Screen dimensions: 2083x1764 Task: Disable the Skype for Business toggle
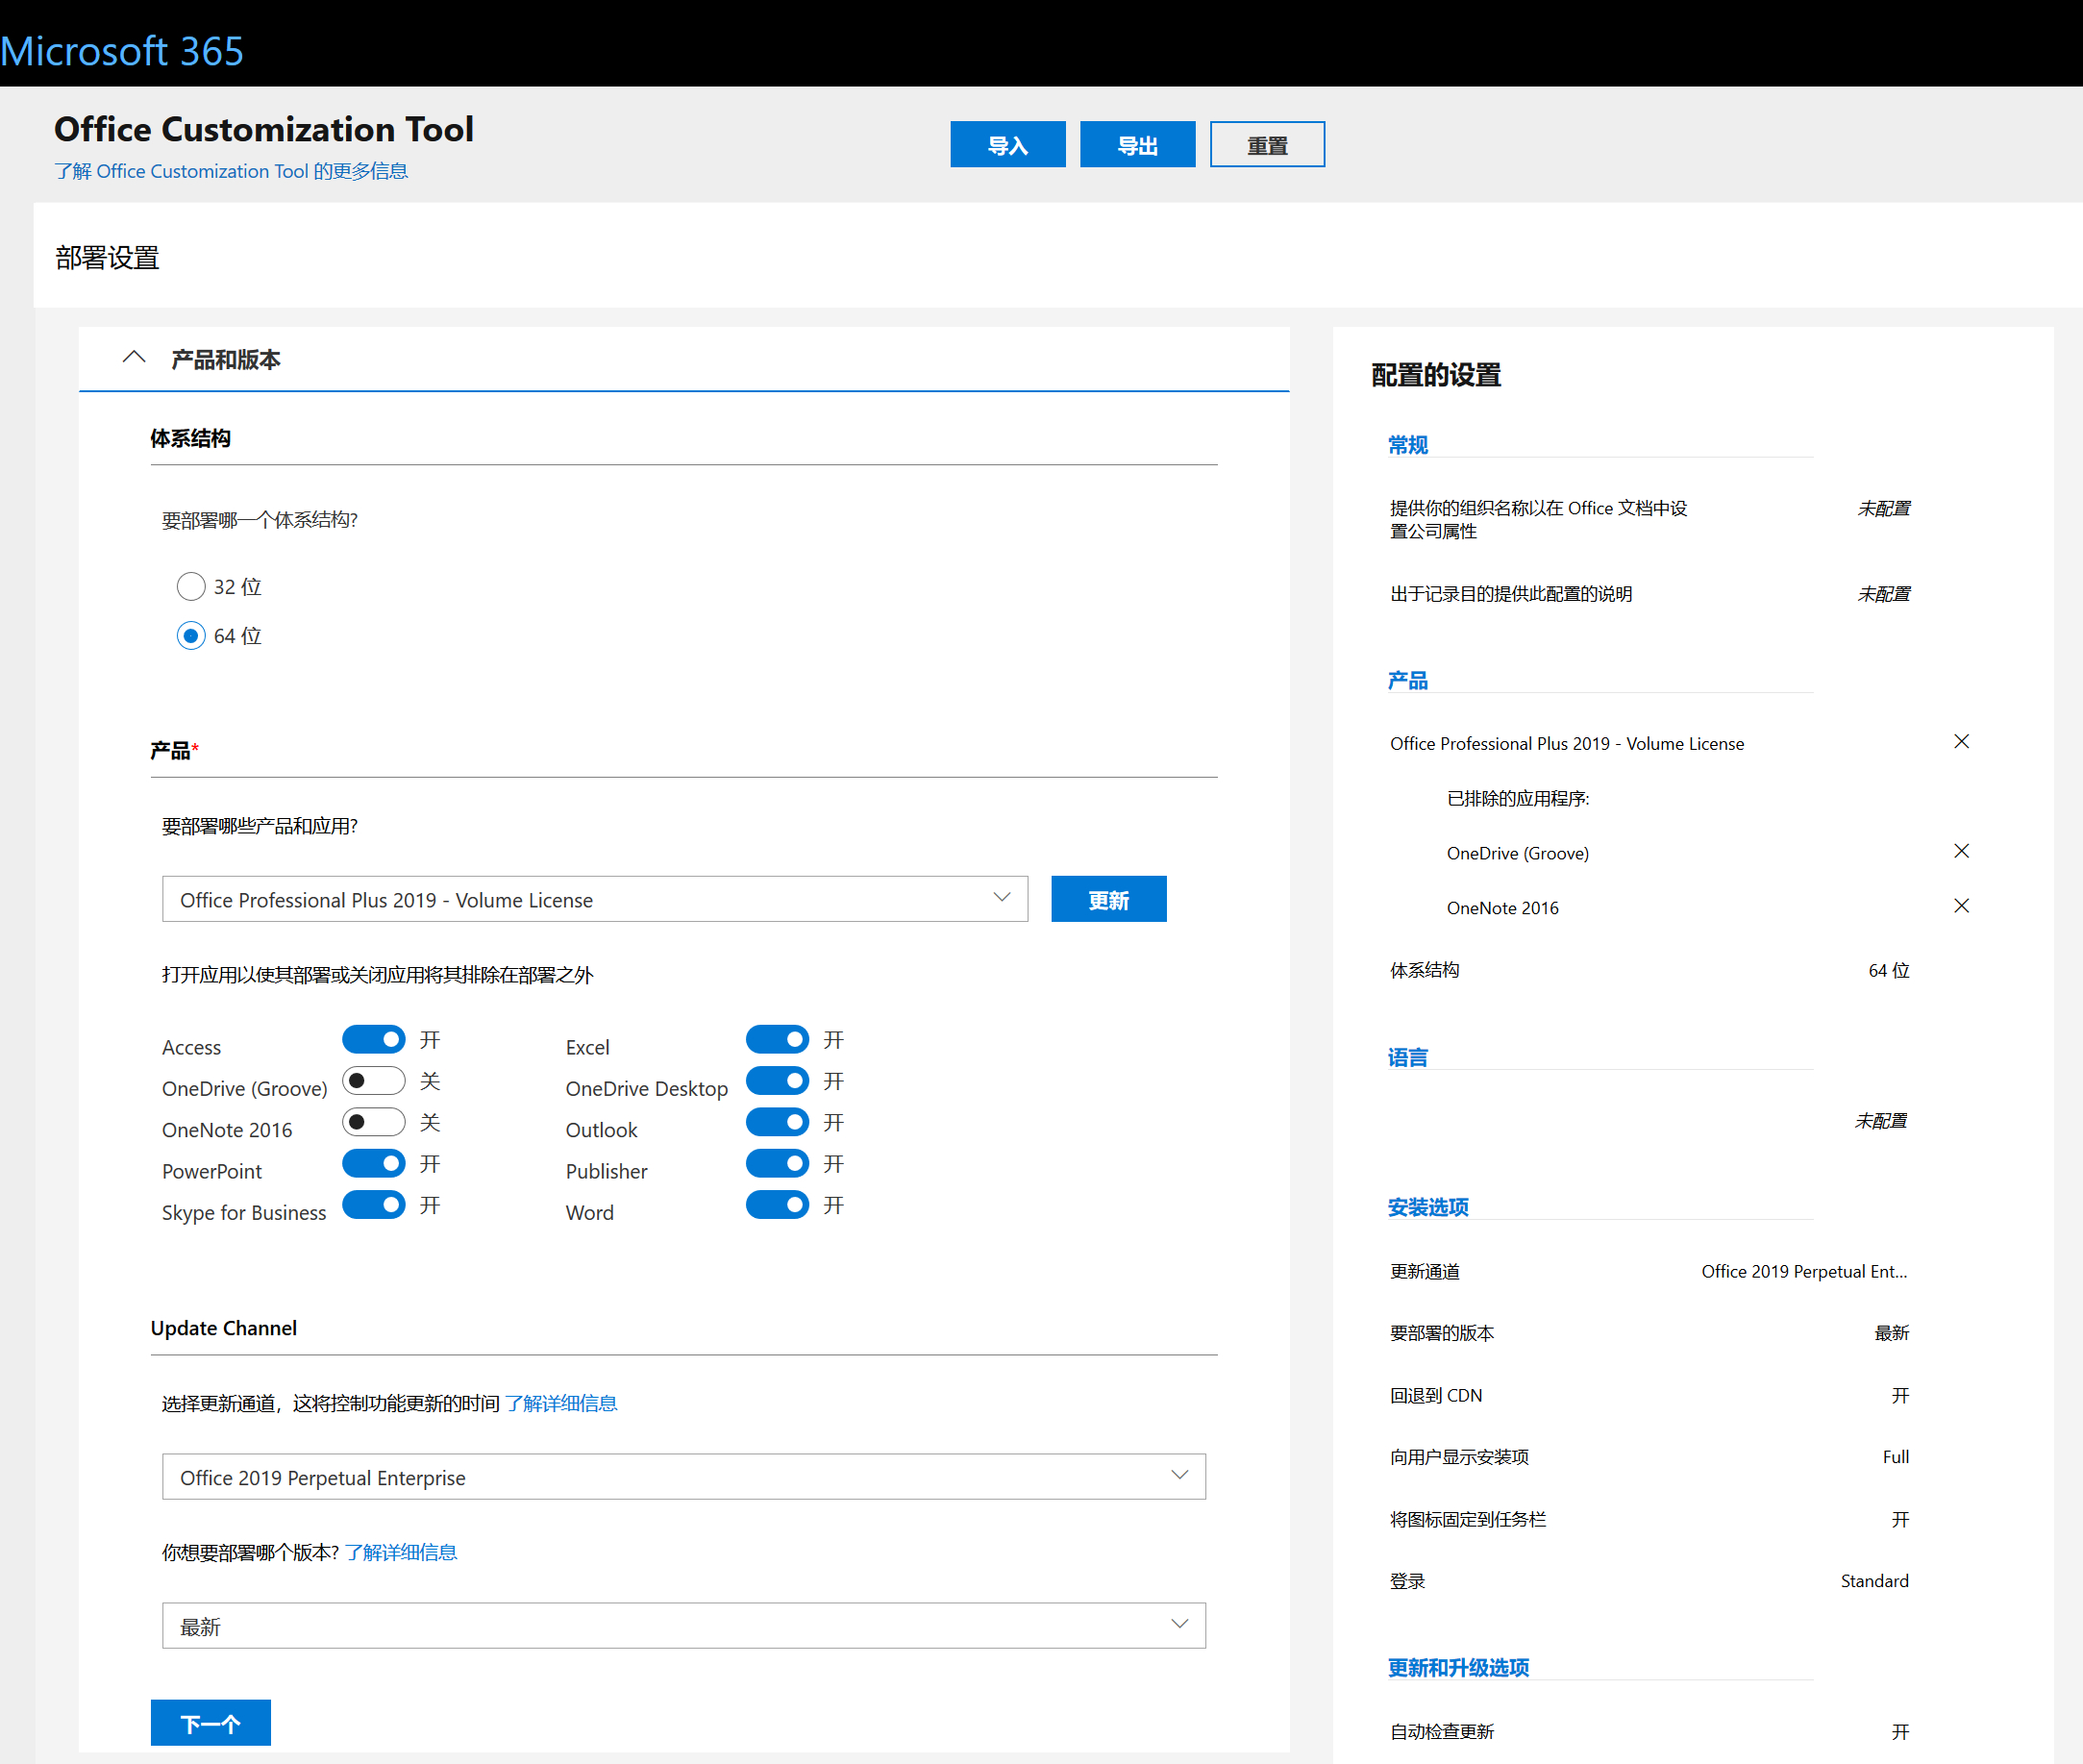coord(373,1204)
